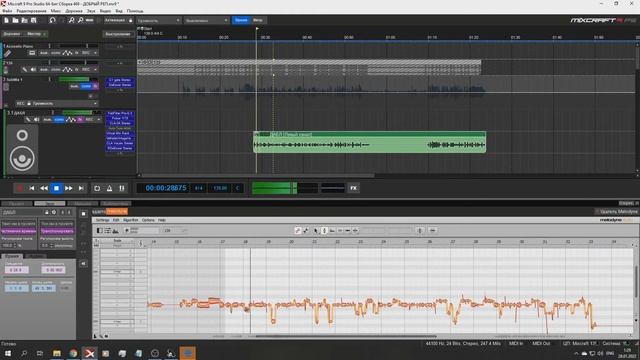This screenshot has width=640, height=360.
Task: Click the zoom in magnifier icon
Action: coord(71,20)
